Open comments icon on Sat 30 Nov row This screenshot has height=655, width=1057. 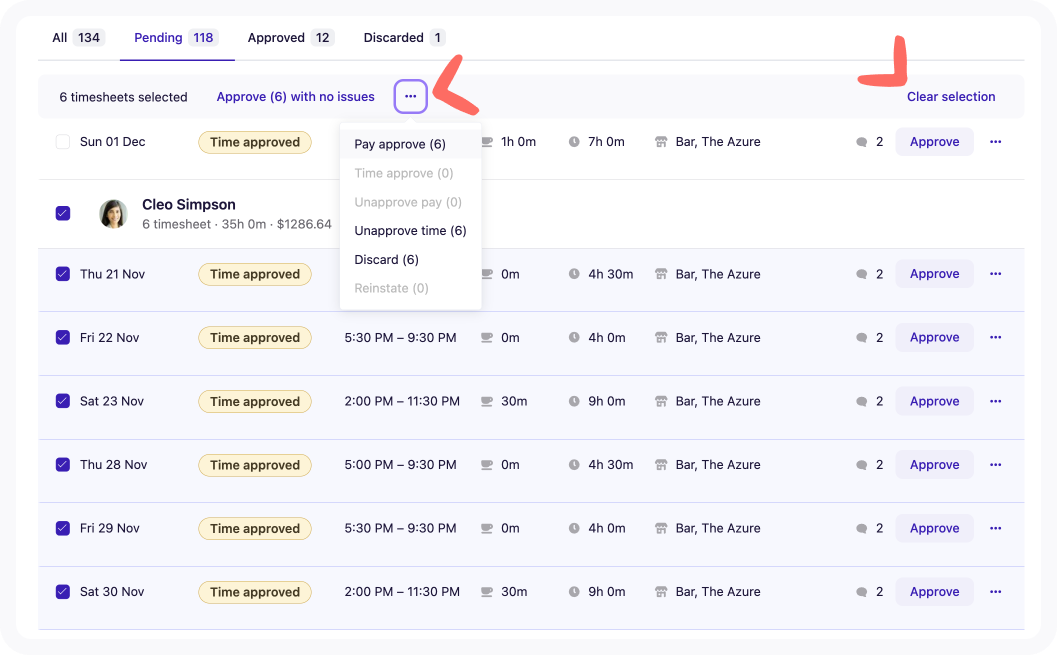coord(862,592)
